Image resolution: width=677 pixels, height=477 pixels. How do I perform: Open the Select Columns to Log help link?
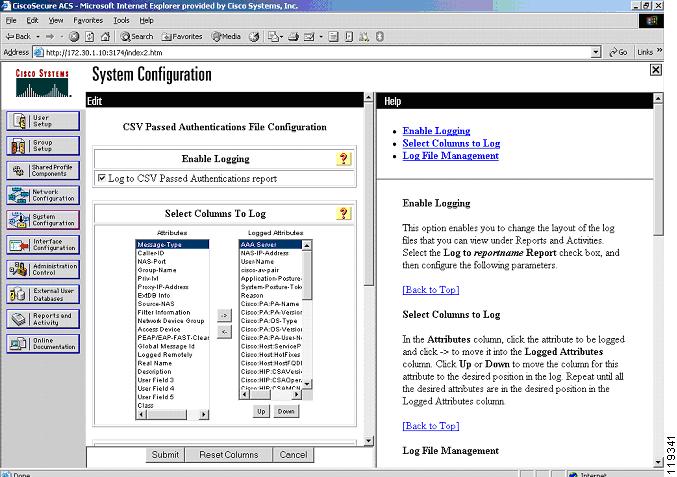point(451,143)
